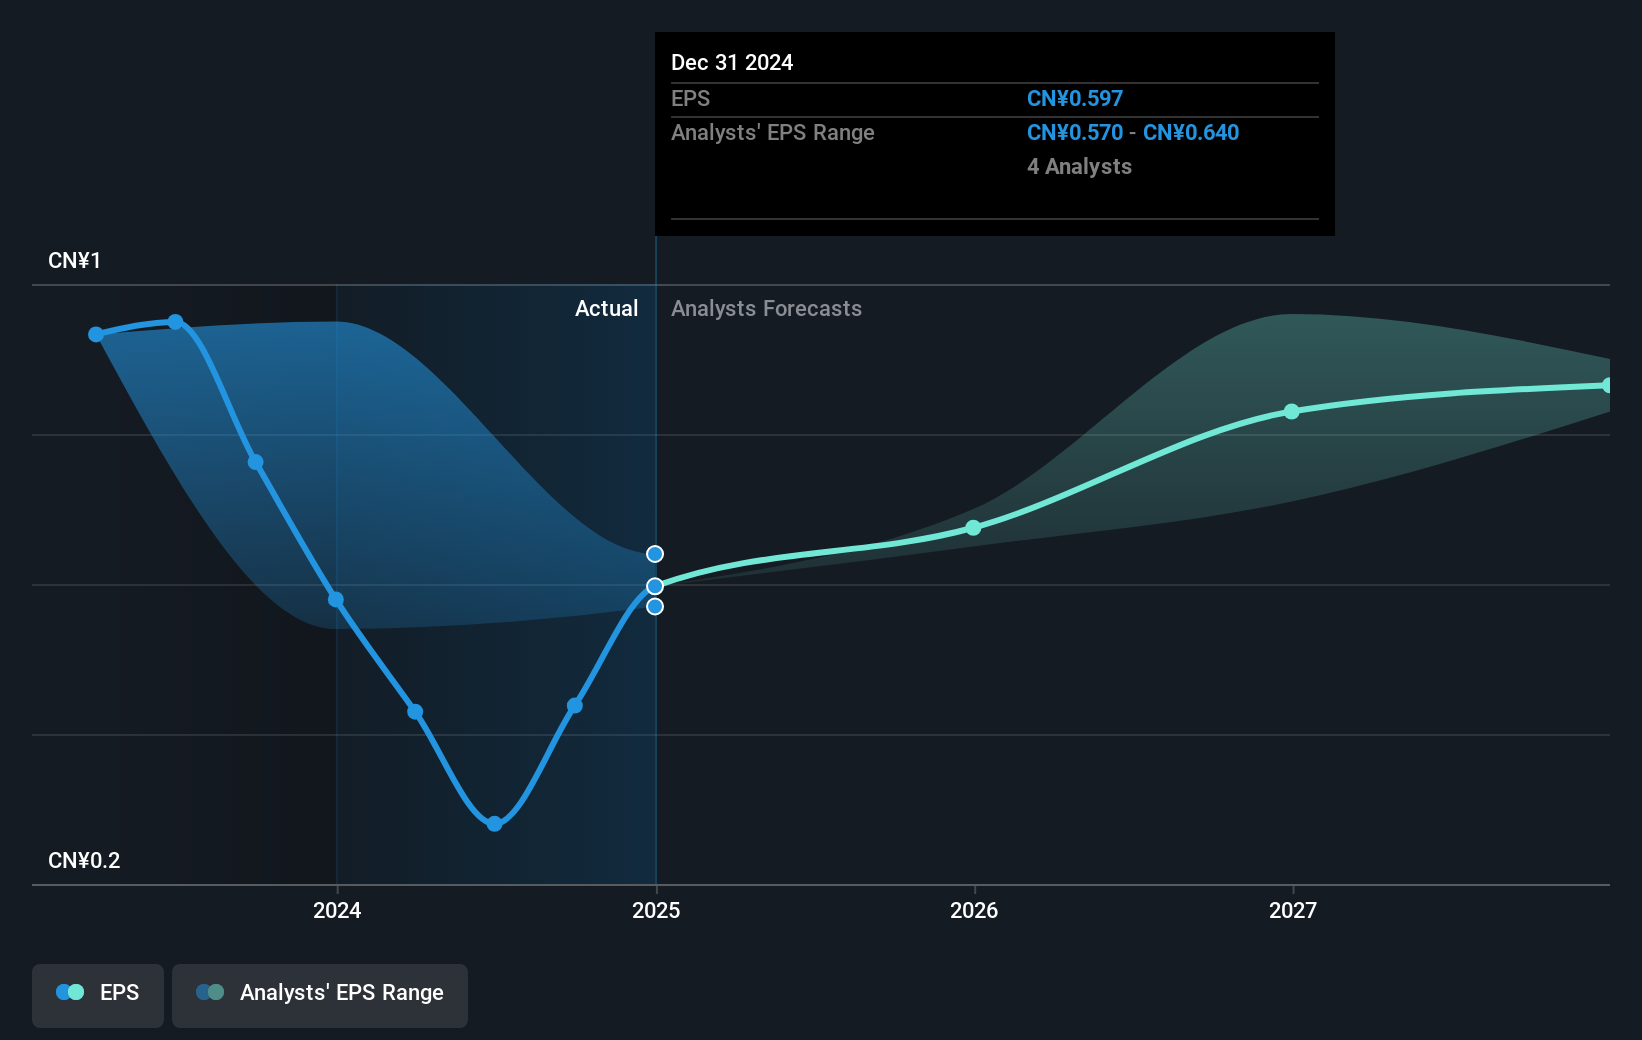Click the forecast data point at 2026
This screenshot has height=1040, width=1642.
(x=973, y=528)
